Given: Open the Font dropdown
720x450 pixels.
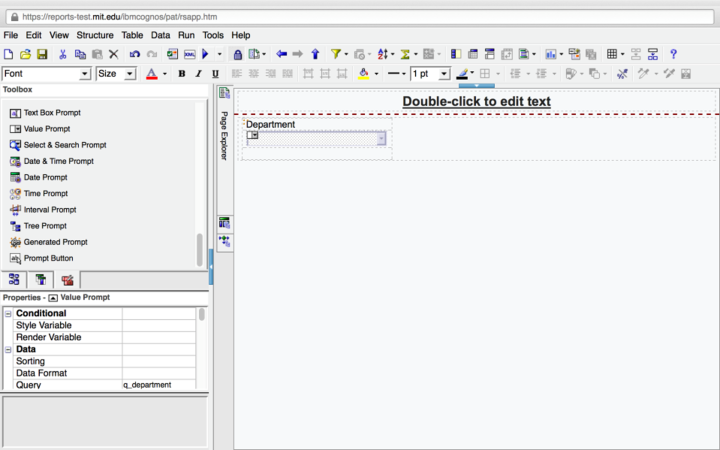Looking at the screenshot, I should pos(84,74).
